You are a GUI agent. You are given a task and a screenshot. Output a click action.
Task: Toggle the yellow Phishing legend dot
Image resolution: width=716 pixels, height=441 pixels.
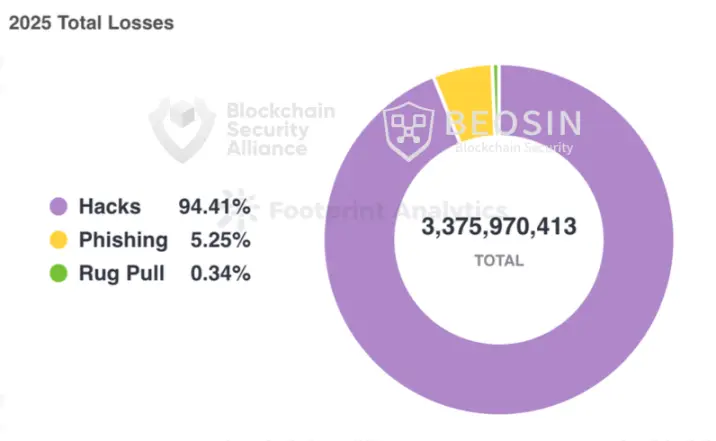click(x=59, y=240)
